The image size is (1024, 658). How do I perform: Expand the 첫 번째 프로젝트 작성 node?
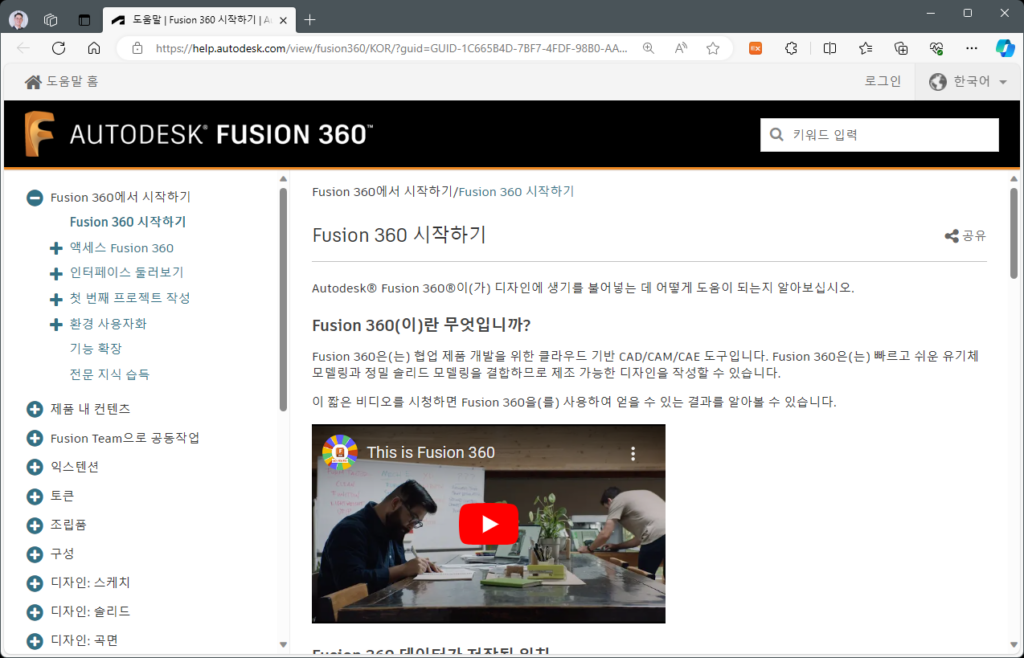tap(56, 299)
